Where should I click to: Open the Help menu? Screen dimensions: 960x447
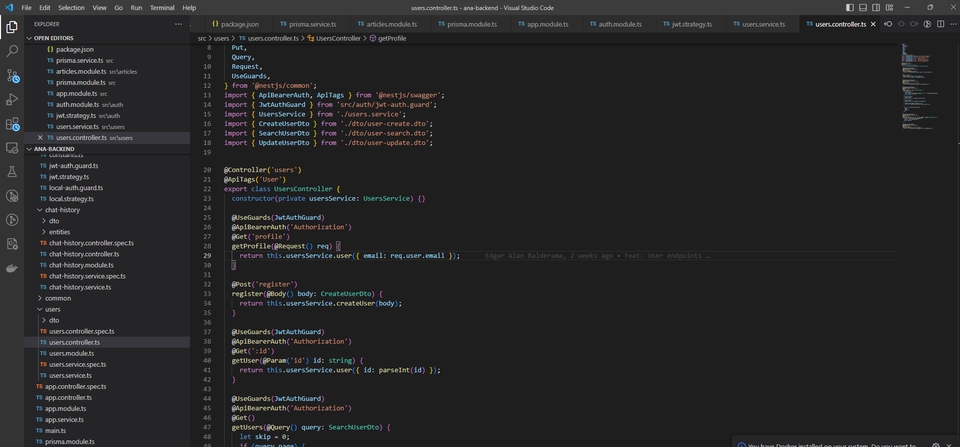click(x=189, y=7)
